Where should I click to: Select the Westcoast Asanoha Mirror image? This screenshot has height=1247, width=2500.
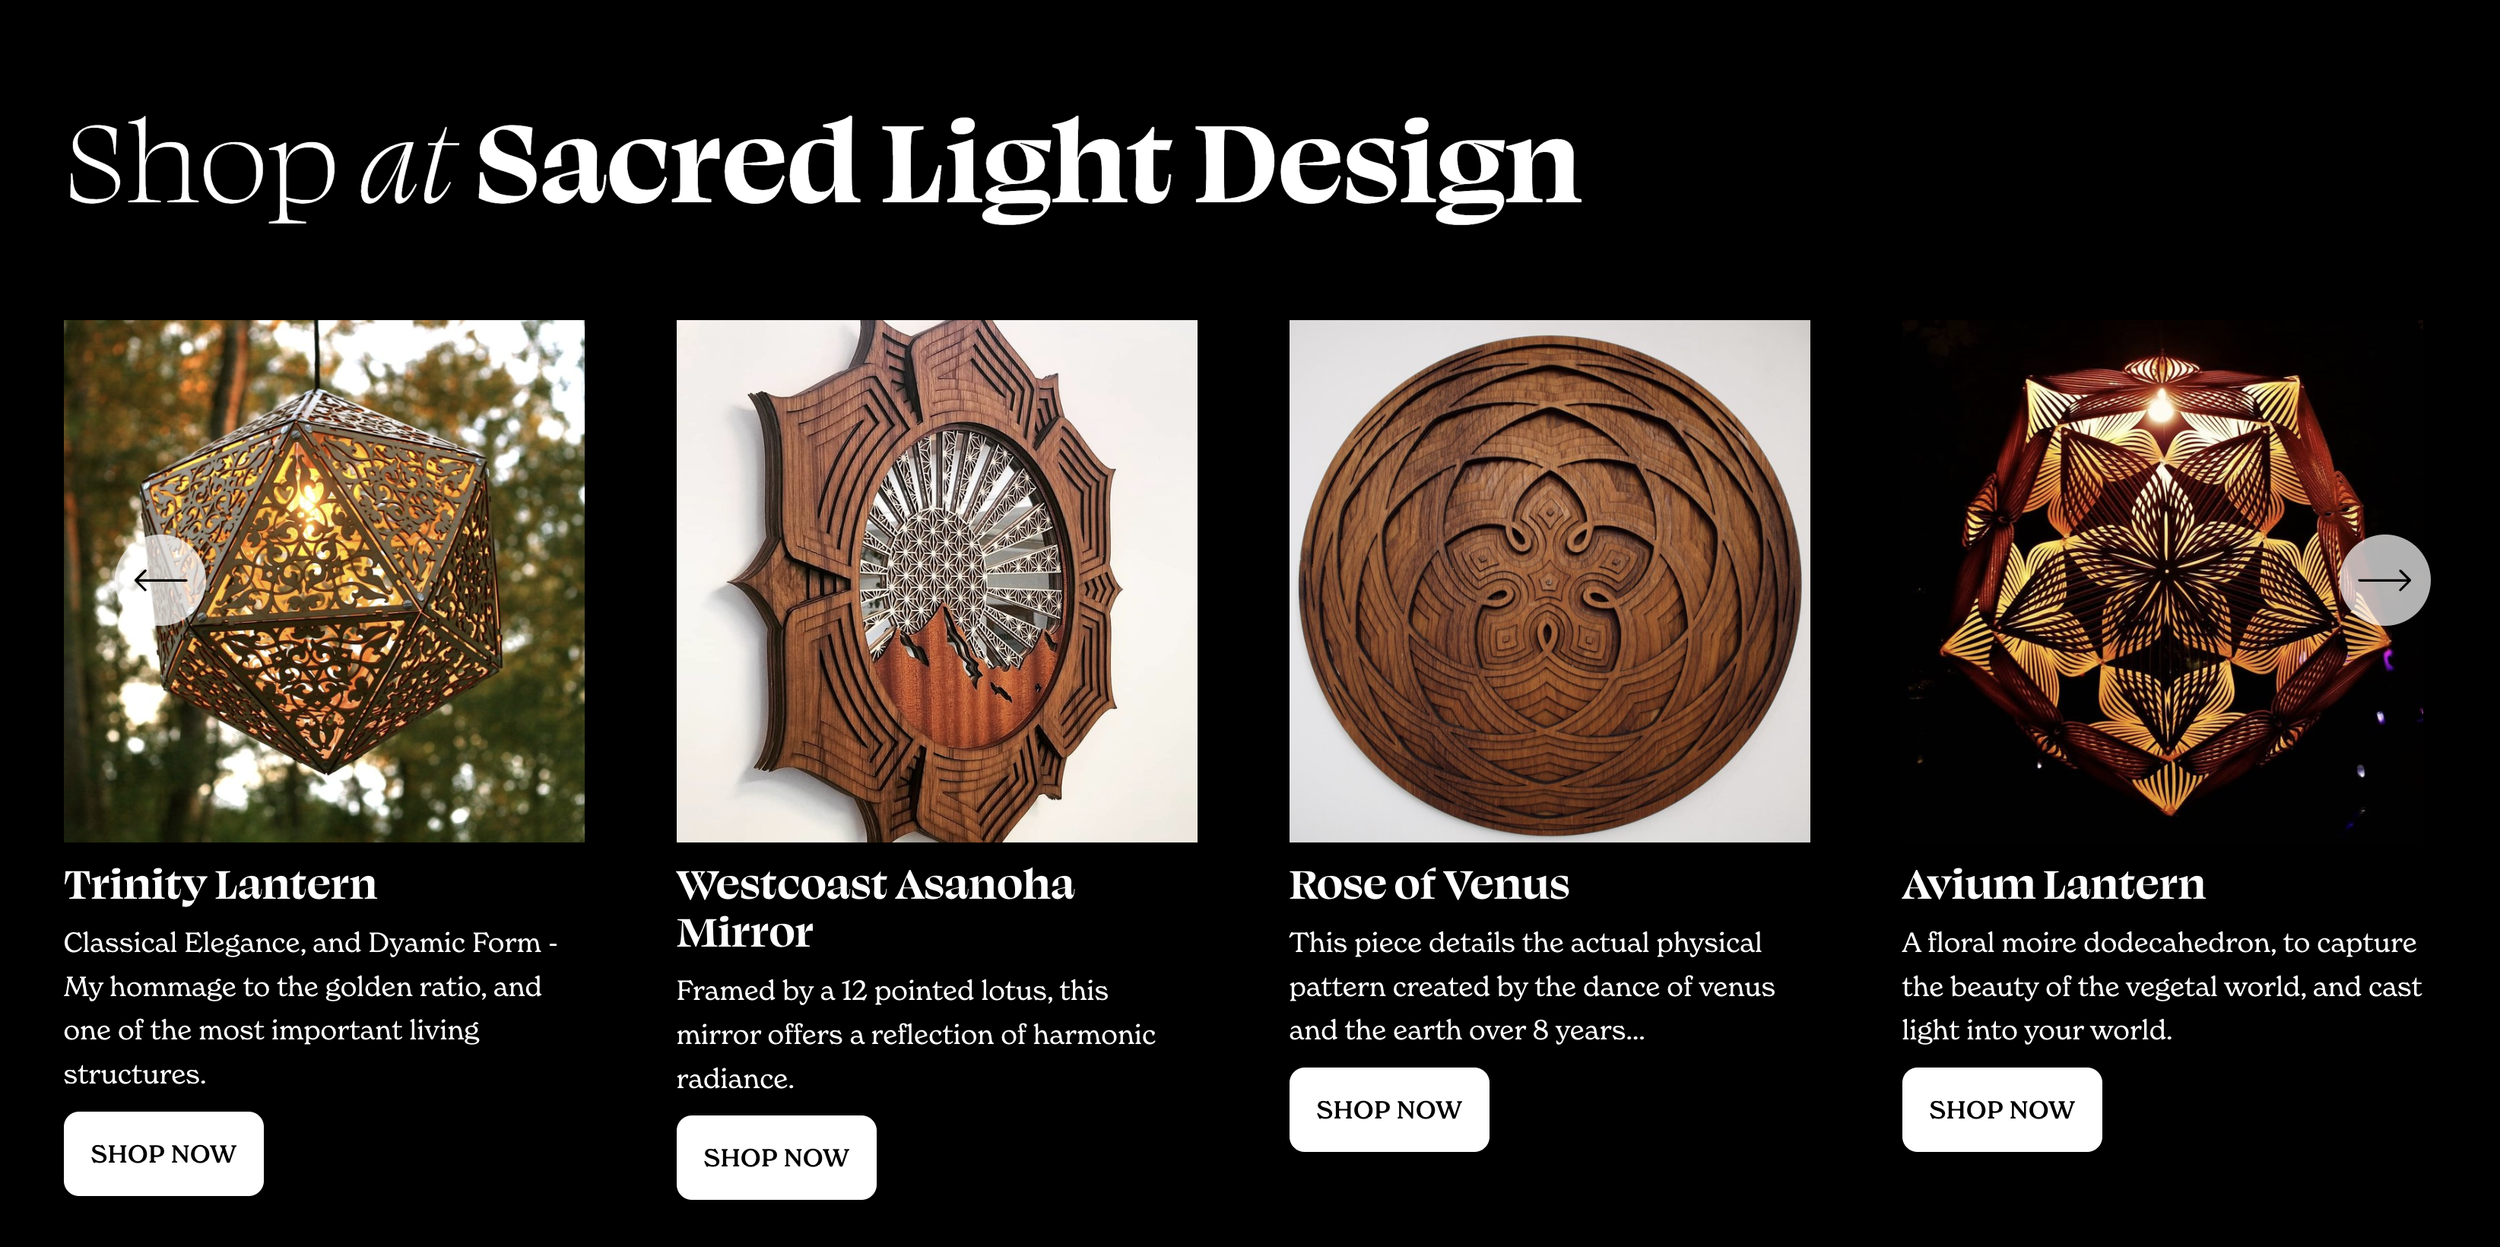[x=937, y=581]
